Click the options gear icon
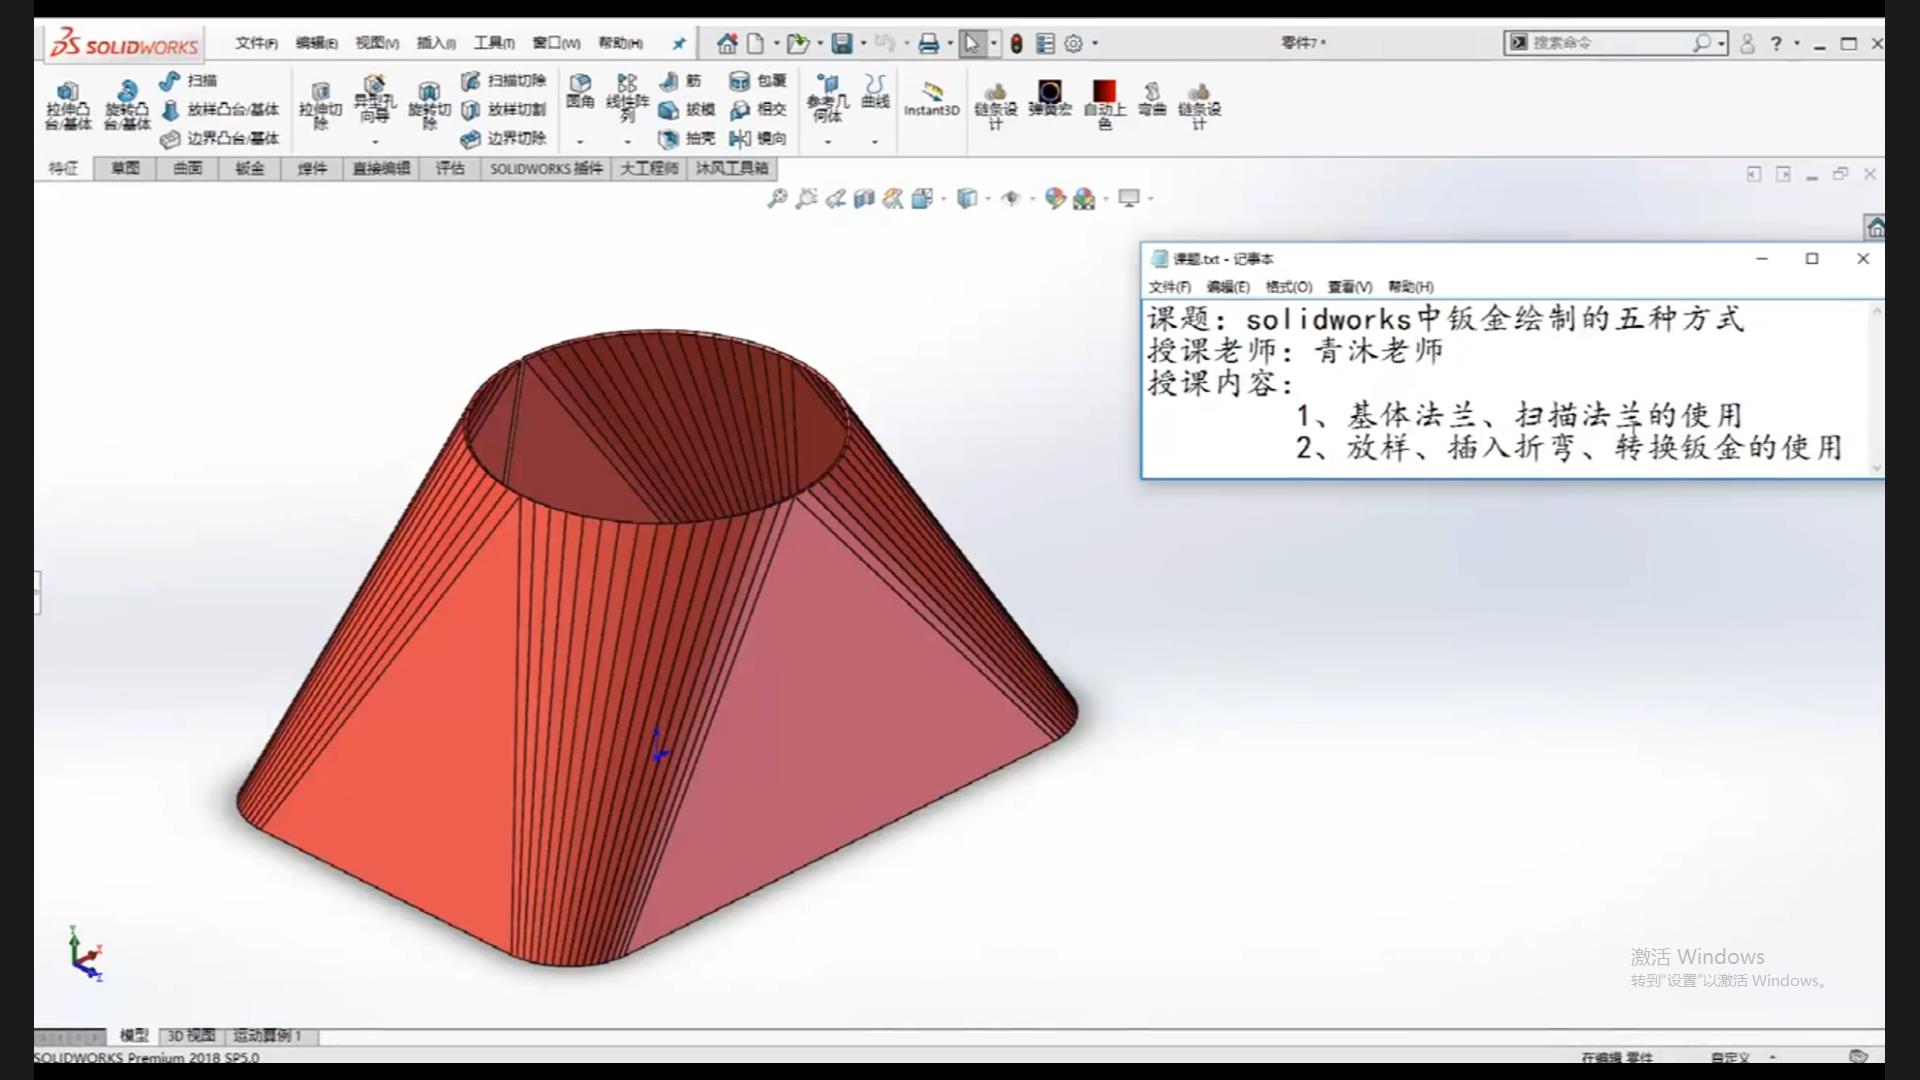This screenshot has width=1920, height=1080. [x=1073, y=43]
